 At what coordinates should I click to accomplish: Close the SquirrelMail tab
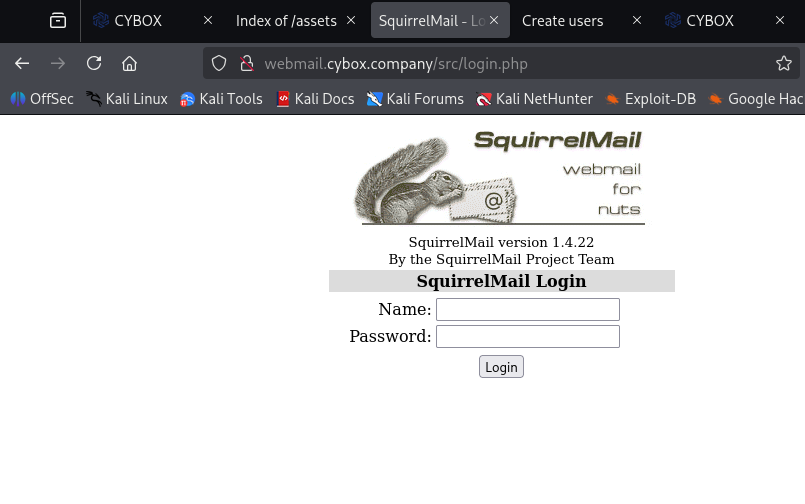(x=494, y=20)
